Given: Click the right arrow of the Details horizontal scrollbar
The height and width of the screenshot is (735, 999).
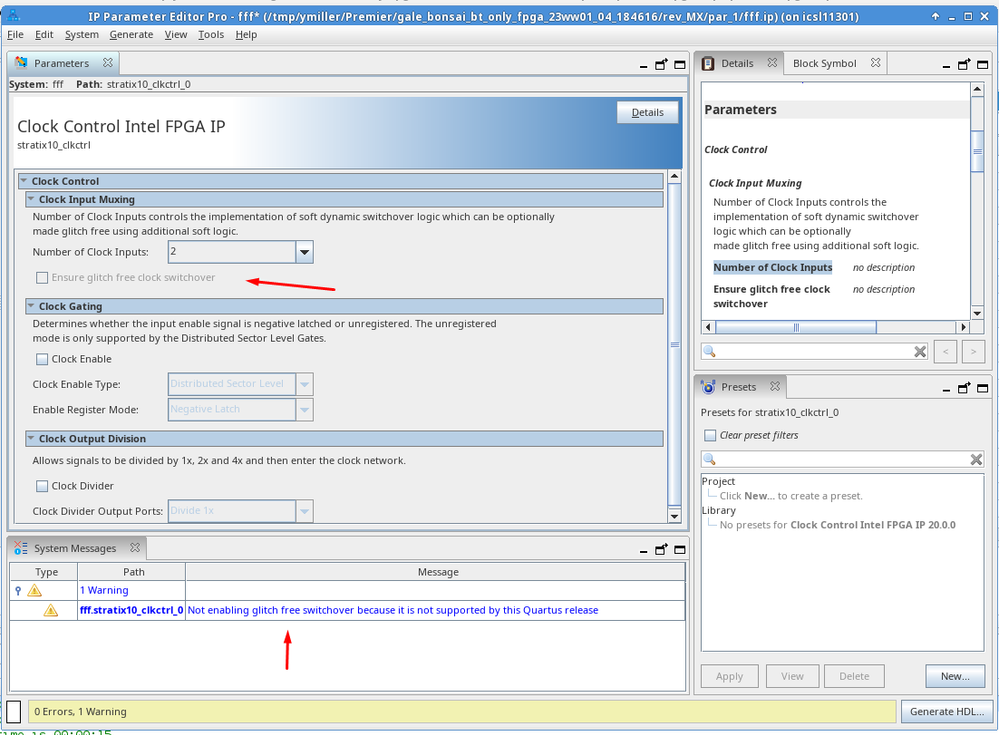Looking at the screenshot, I should coord(963,327).
